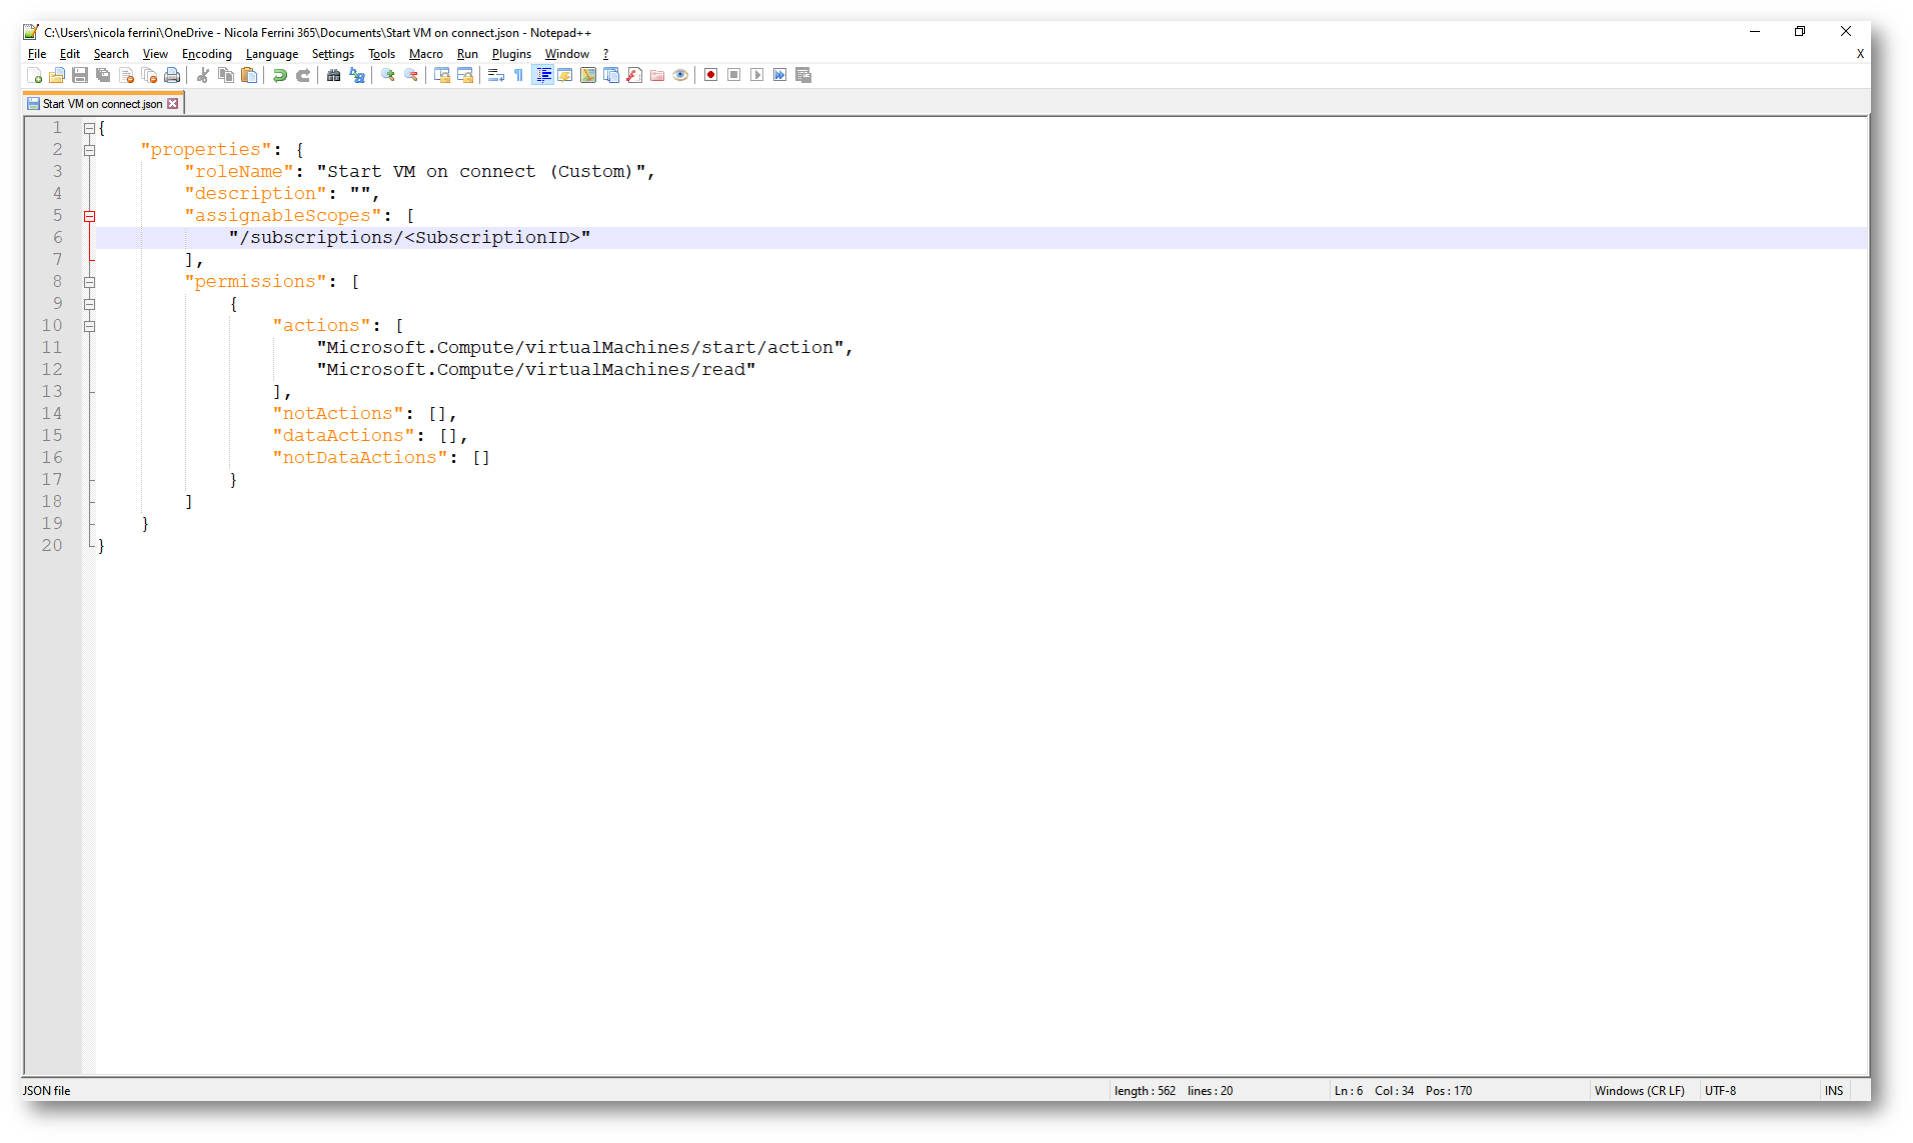Open the Run menu
Image resolution: width=1913 pixels, height=1143 pixels.
click(x=467, y=54)
